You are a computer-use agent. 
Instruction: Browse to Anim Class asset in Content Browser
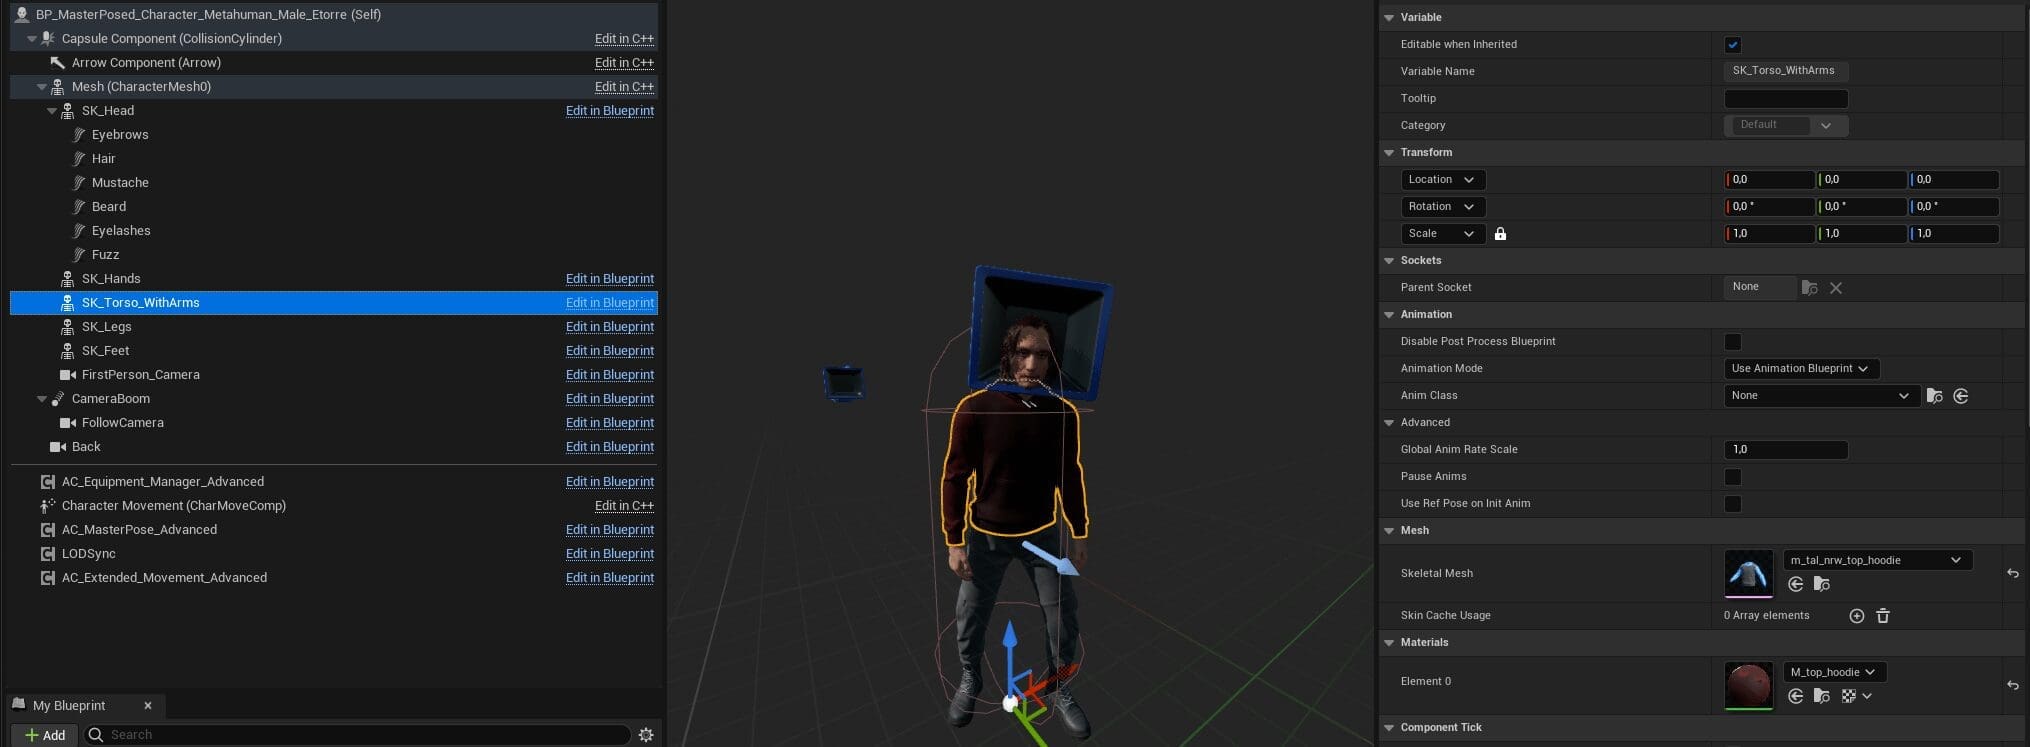[x=1934, y=396]
